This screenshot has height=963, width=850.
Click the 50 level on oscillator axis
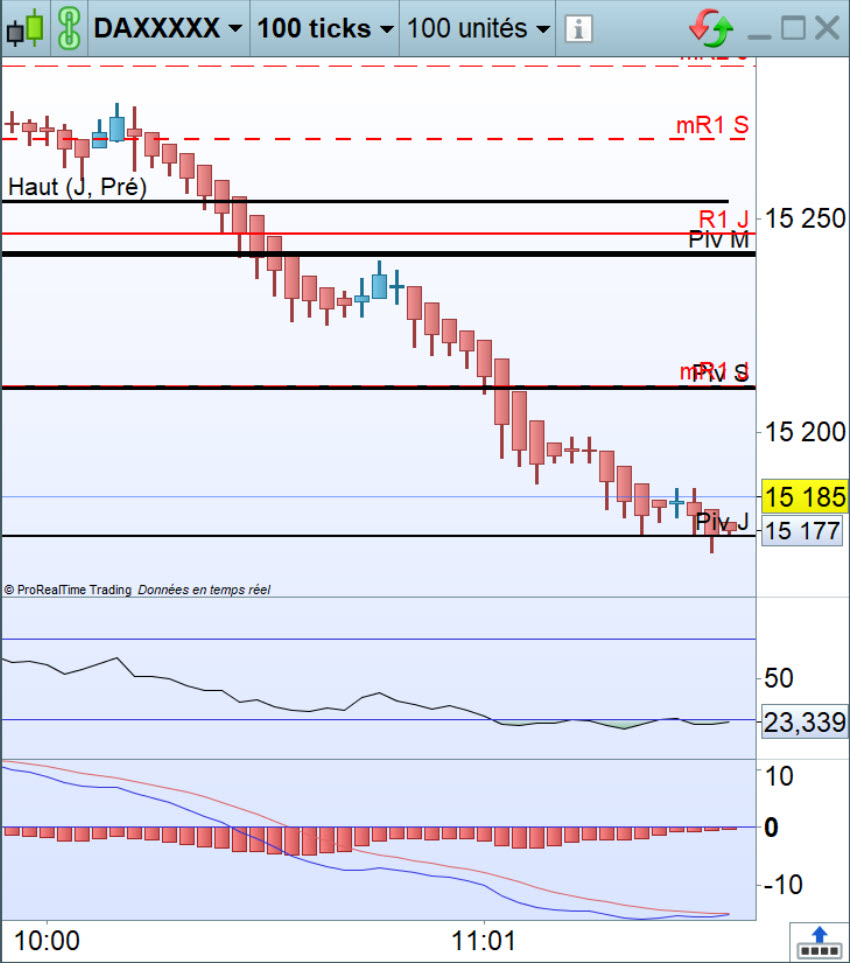coord(779,679)
